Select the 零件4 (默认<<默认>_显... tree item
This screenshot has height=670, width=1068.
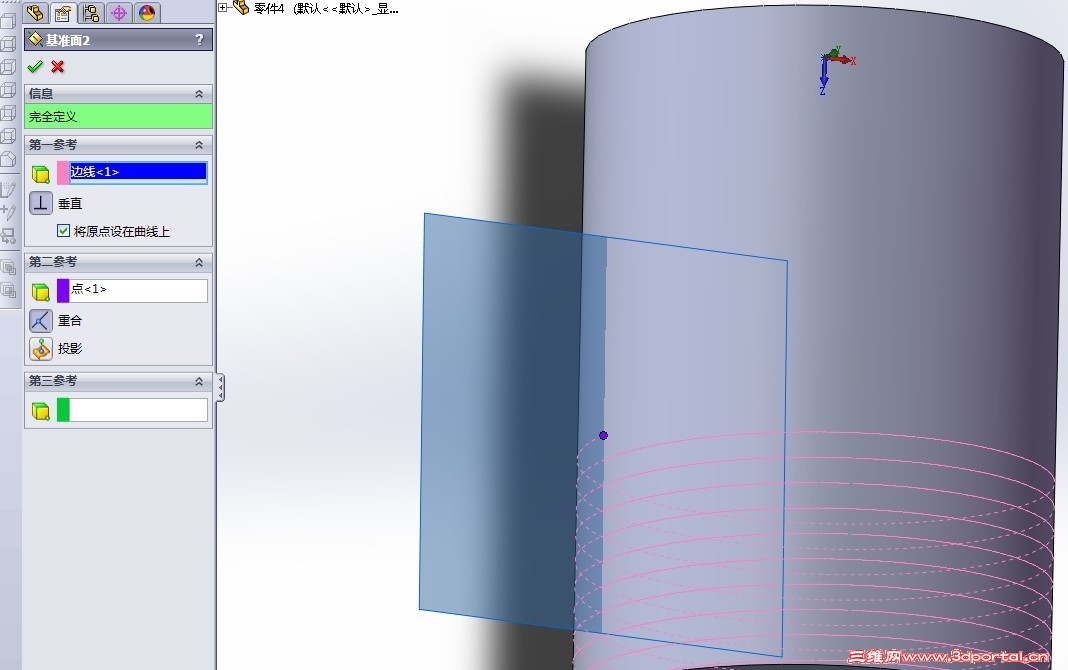(x=326, y=8)
